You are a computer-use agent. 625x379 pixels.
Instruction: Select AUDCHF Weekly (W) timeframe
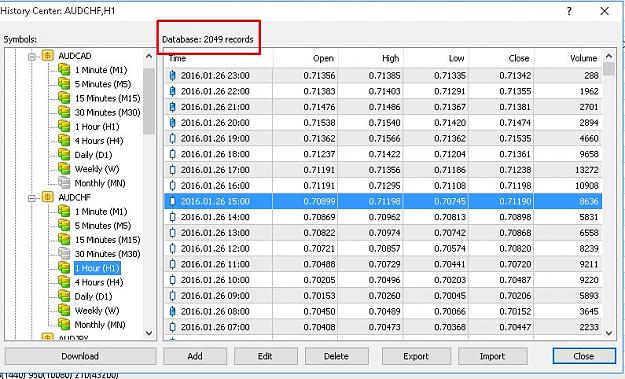click(x=97, y=310)
